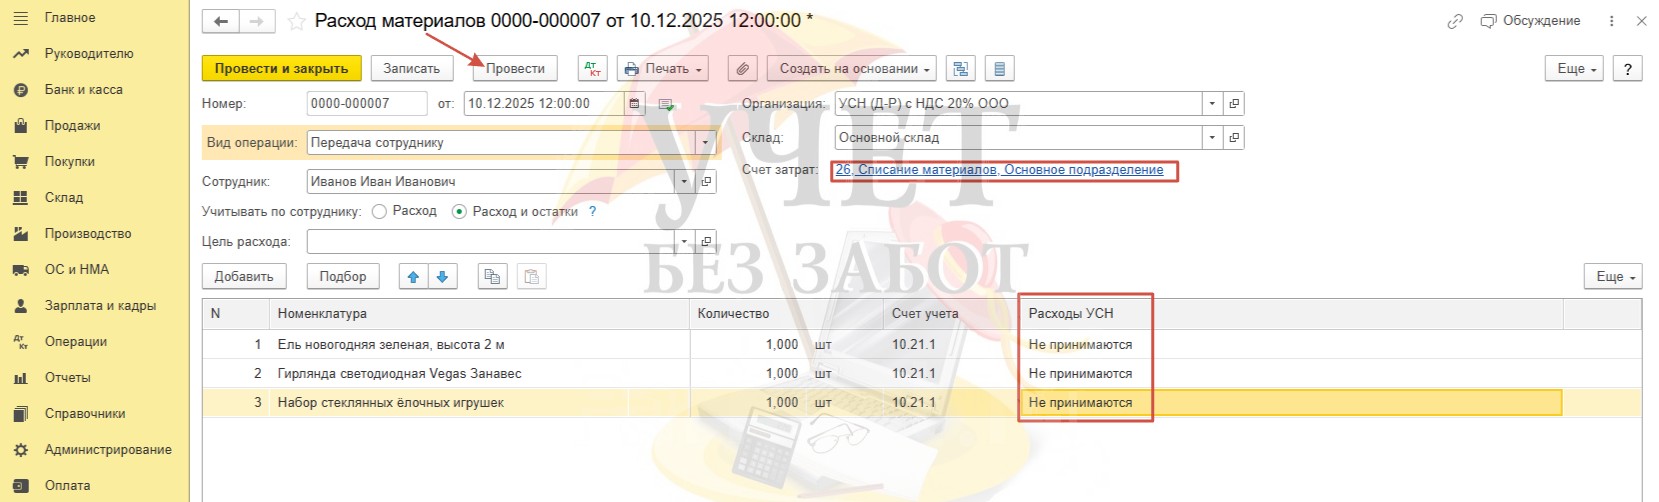Expand the Склад dropdown arrow
Image resolution: width=1659 pixels, height=502 pixels.
(x=1212, y=138)
